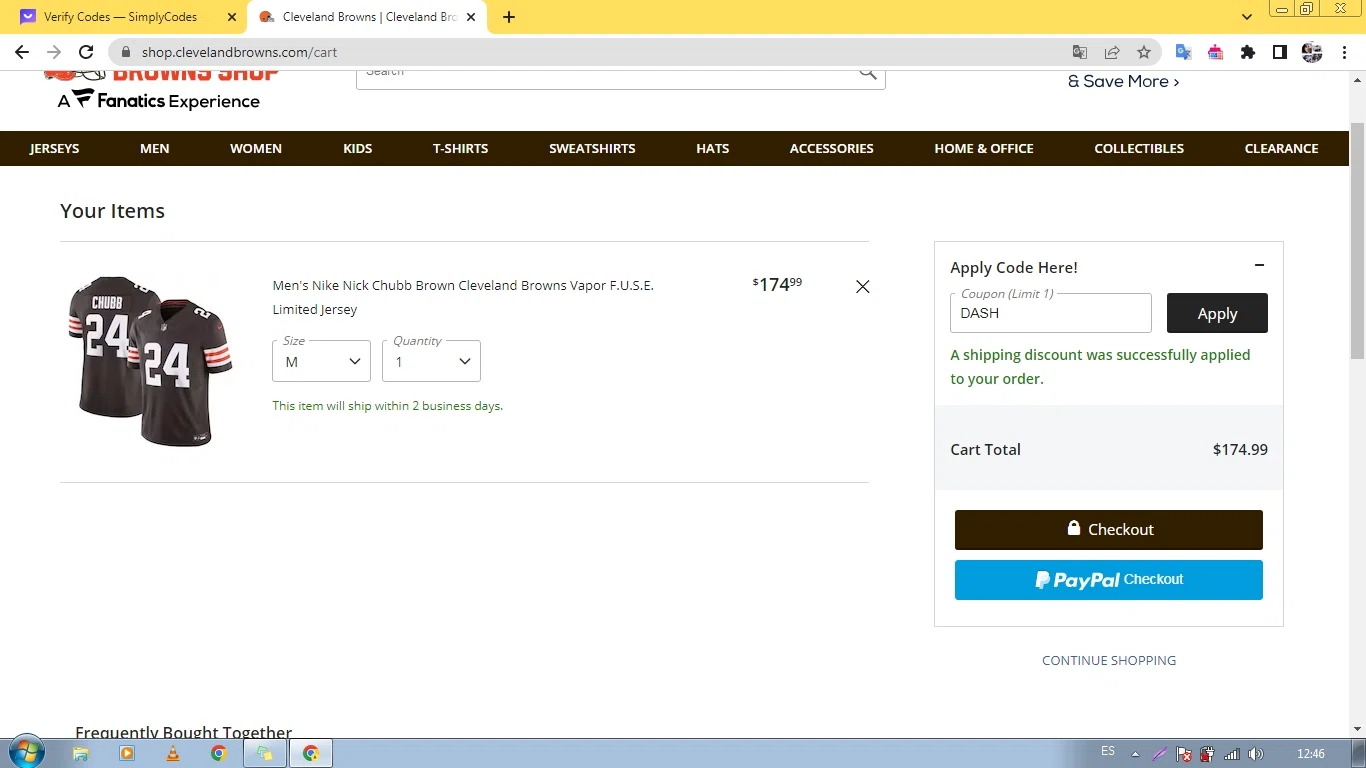This screenshot has height=768, width=1366.
Task: Open the Size dropdown
Action: (x=321, y=361)
